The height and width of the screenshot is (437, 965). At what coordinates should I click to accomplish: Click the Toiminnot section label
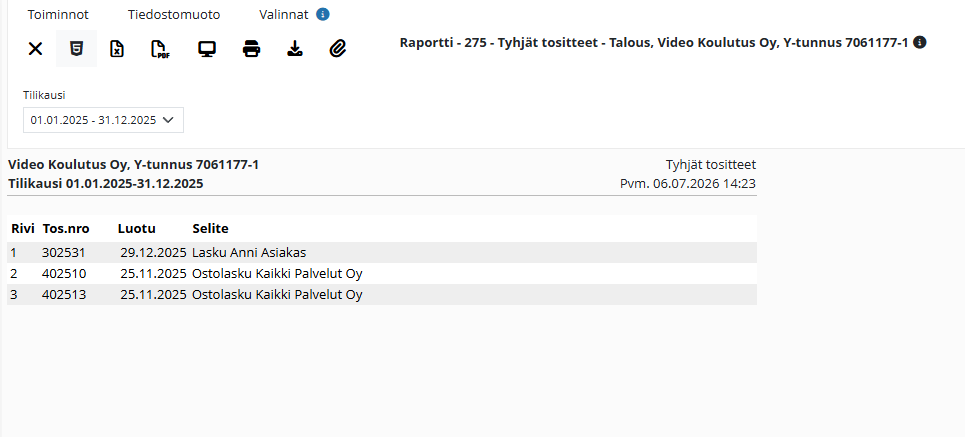pyautogui.click(x=58, y=15)
